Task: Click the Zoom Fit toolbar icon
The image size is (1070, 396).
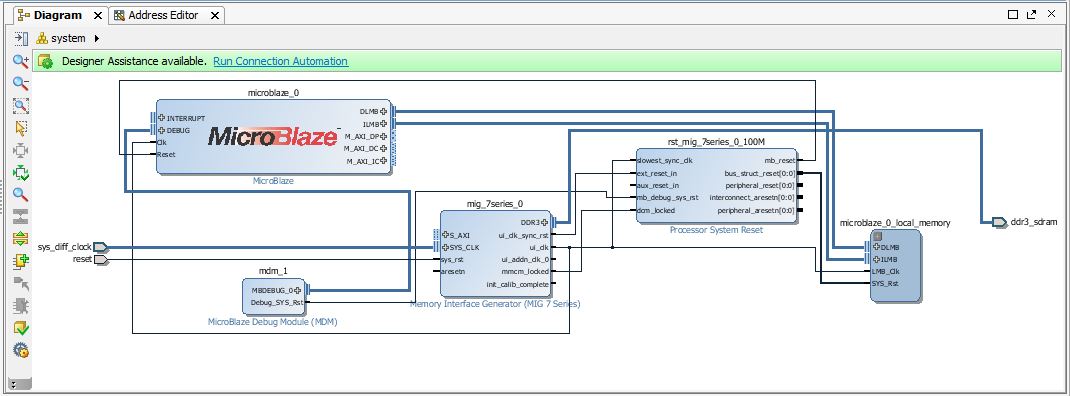Action: [x=21, y=106]
